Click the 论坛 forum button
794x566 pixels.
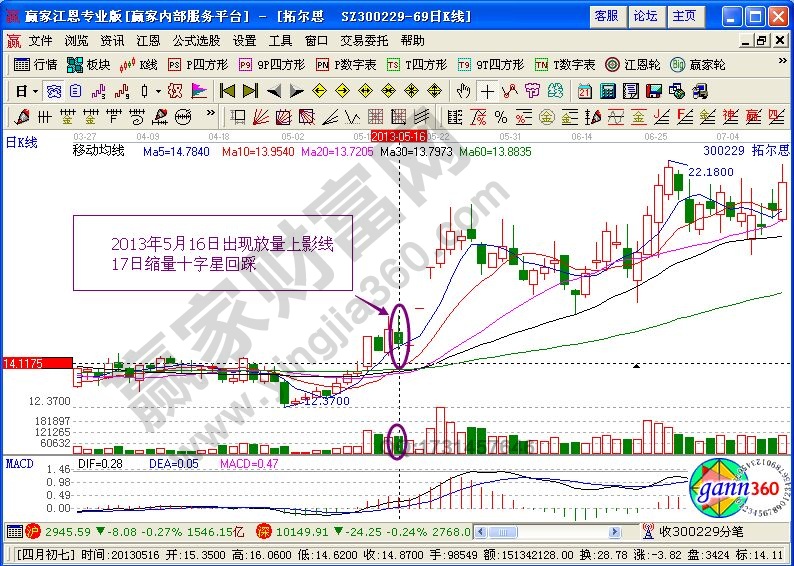click(x=645, y=16)
